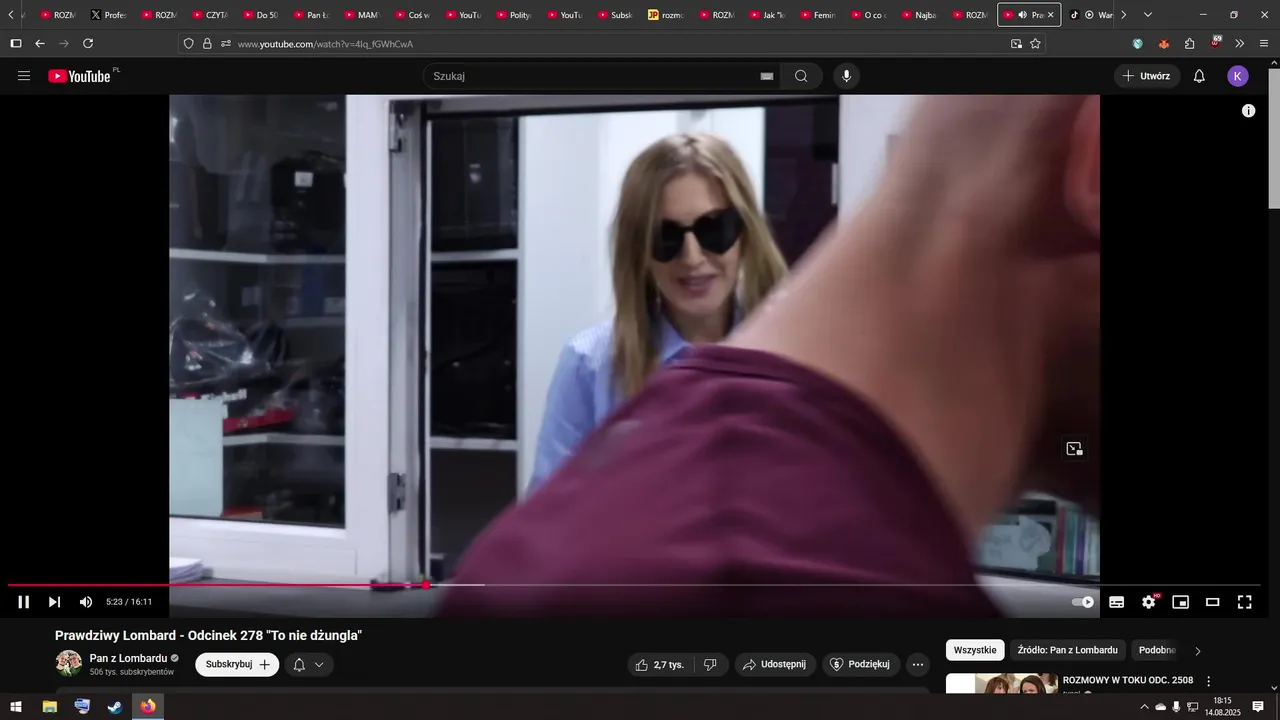
Task: Expand the notification bell dropdown for the channel
Action: [308, 664]
